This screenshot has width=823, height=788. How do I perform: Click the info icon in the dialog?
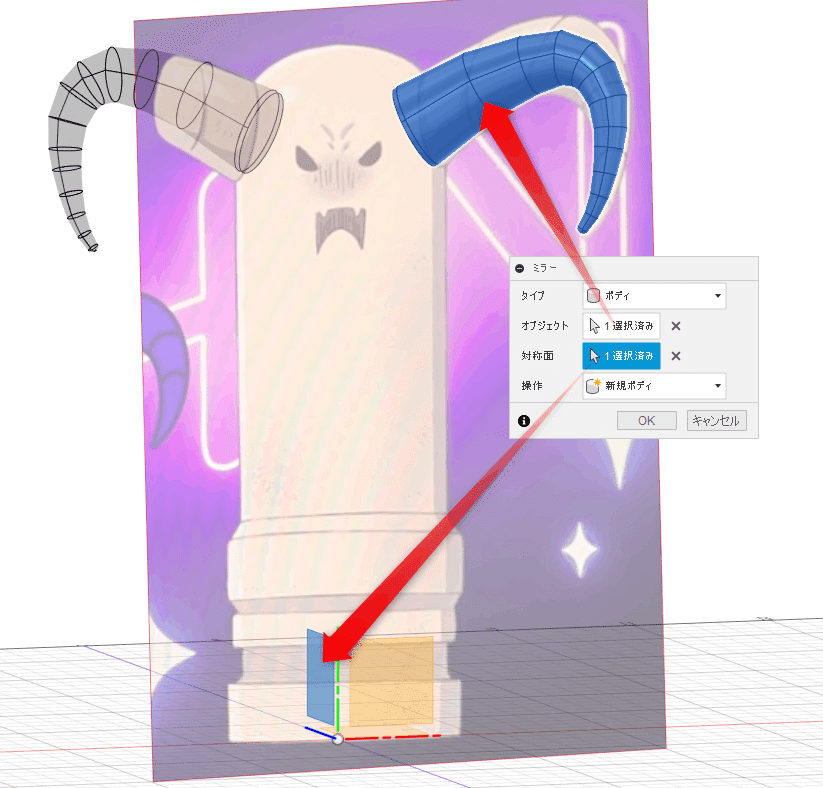[524, 421]
